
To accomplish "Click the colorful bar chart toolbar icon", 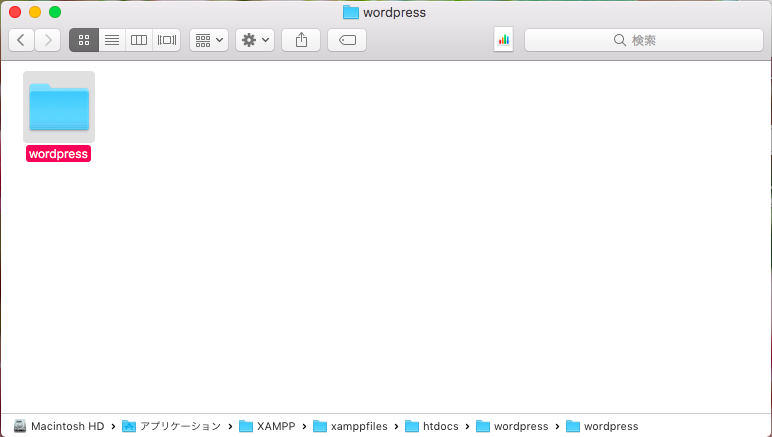I will 504,40.
